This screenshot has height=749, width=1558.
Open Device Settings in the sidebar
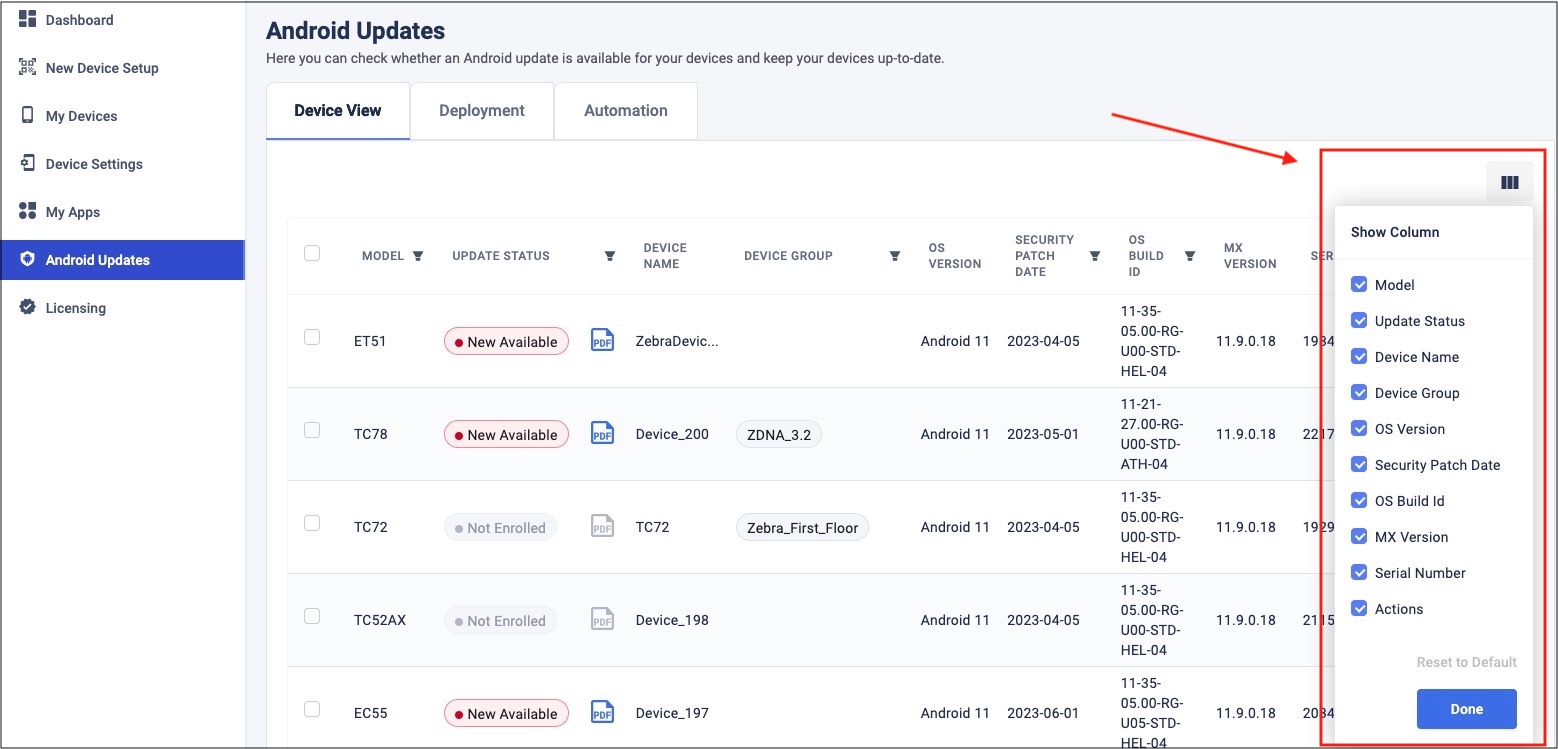tap(94, 164)
